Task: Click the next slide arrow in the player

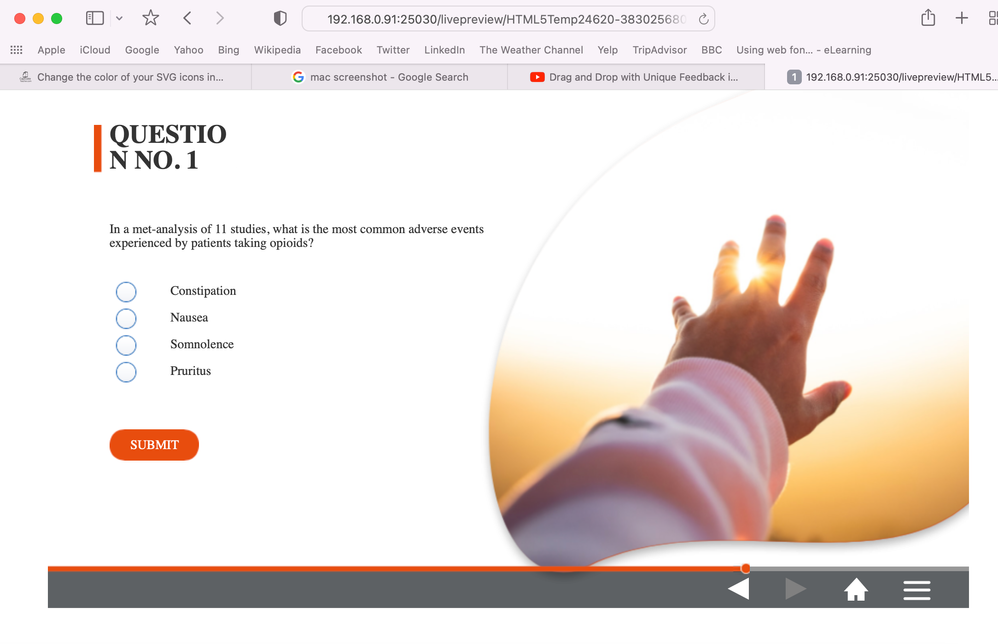Action: click(x=796, y=589)
